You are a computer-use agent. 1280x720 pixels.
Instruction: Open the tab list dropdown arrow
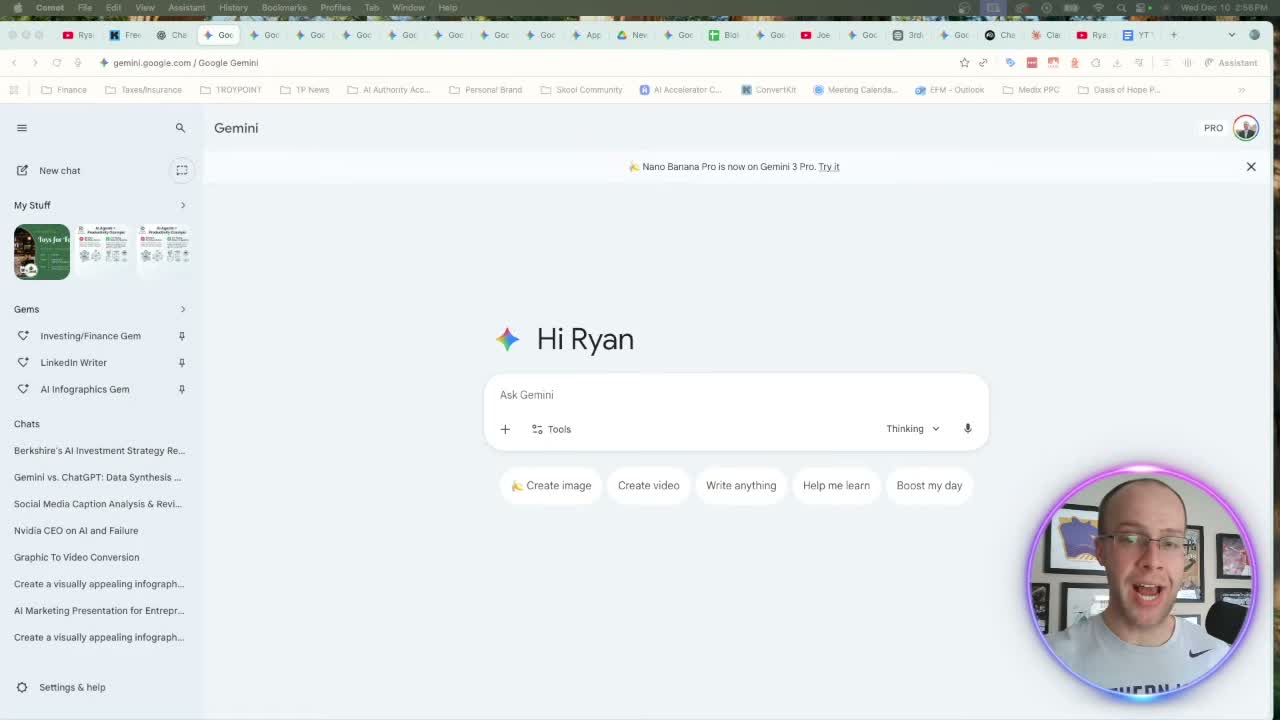point(1231,35)
